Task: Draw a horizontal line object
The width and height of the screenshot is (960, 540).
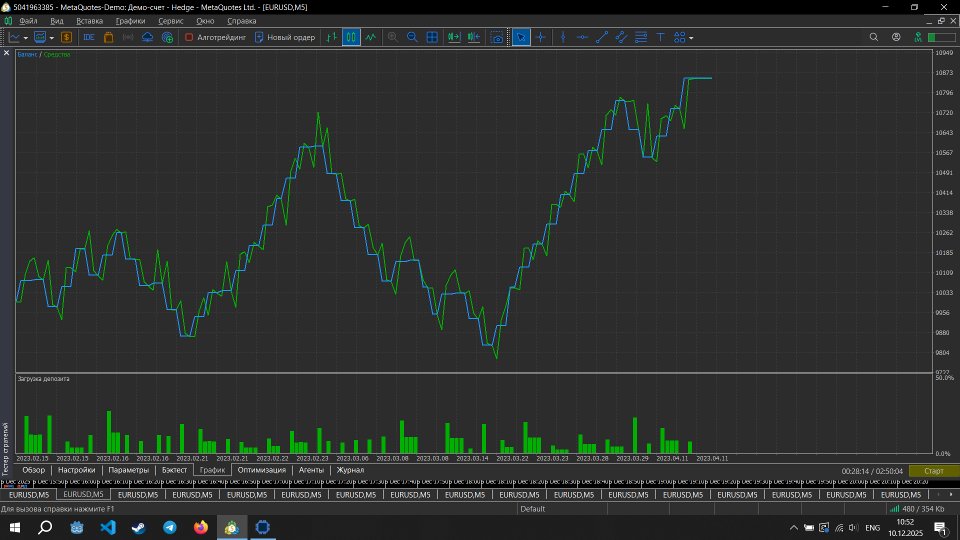Action: click(582, 37)
